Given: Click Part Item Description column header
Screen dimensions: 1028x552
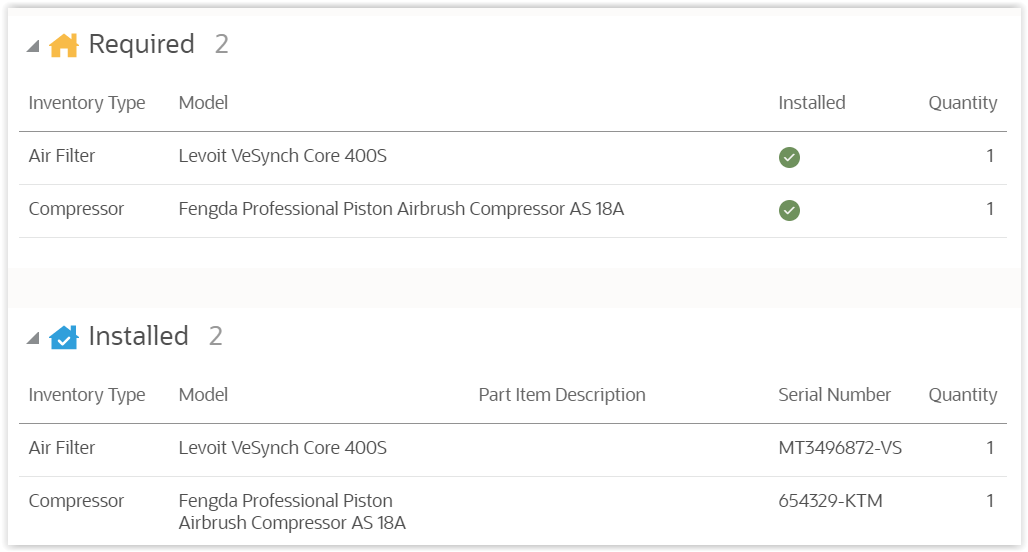Looking at the screenshot, I should coord(561,395).
